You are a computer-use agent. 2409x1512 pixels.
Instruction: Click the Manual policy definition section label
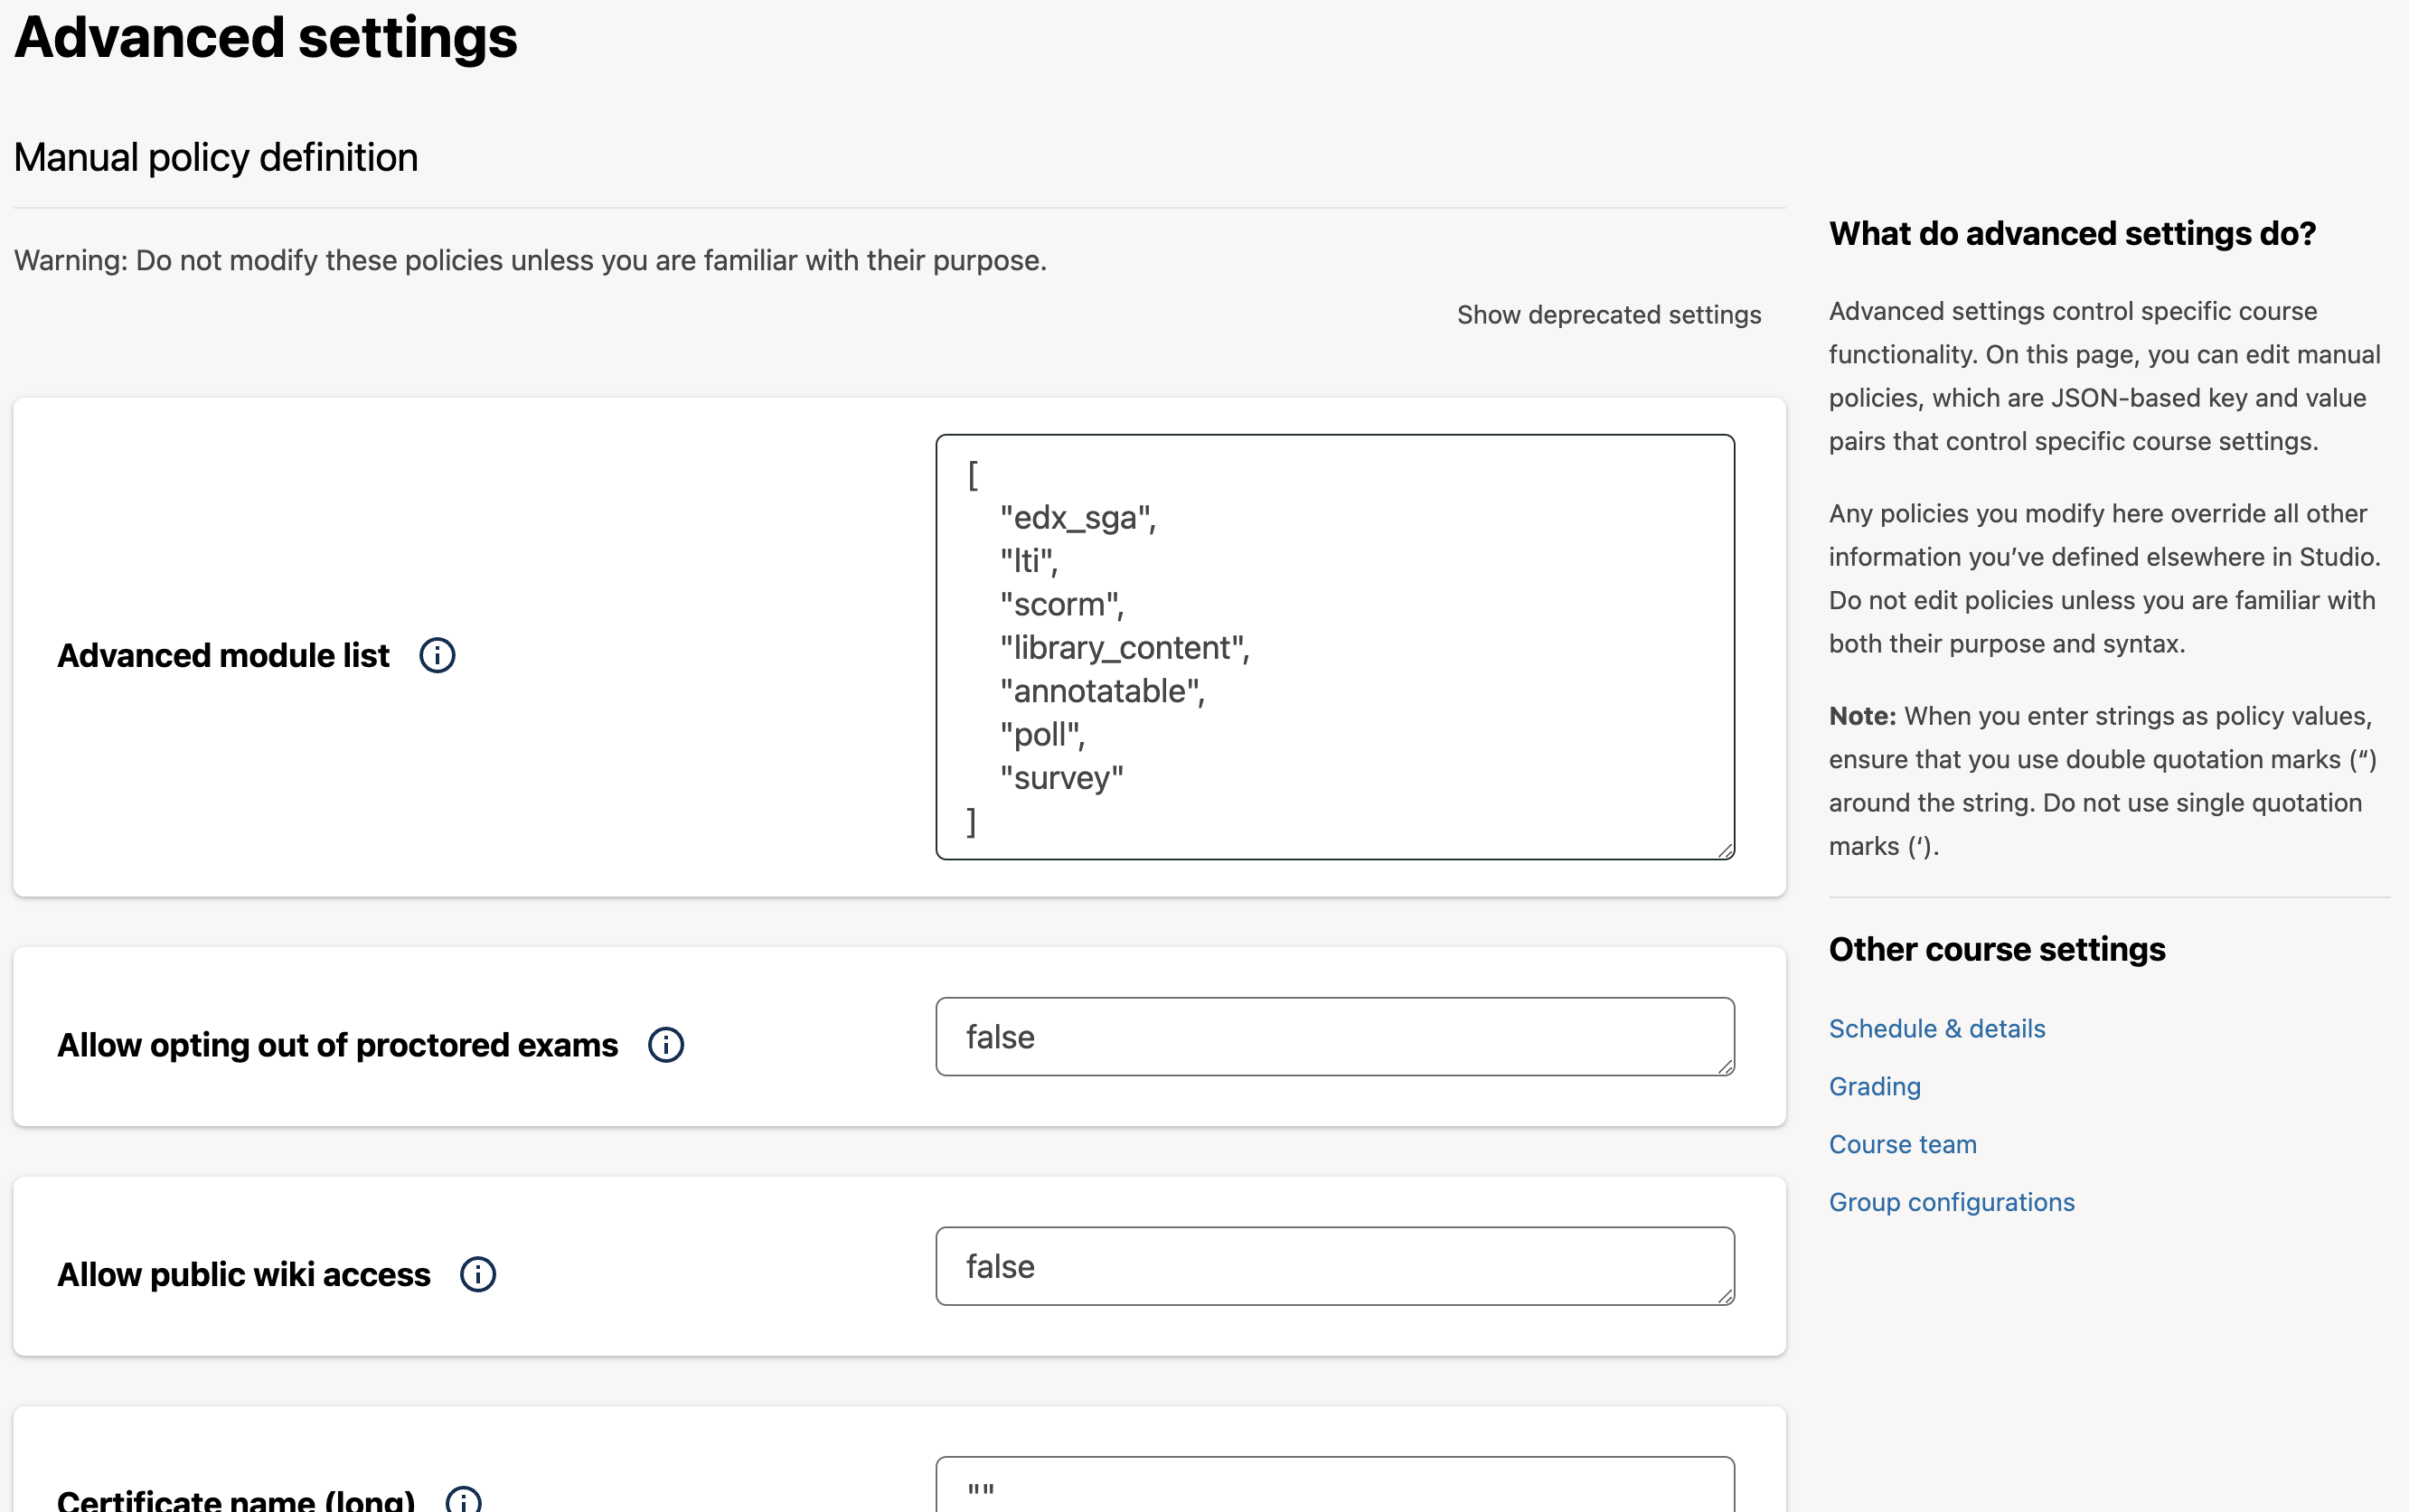[216, 156]
